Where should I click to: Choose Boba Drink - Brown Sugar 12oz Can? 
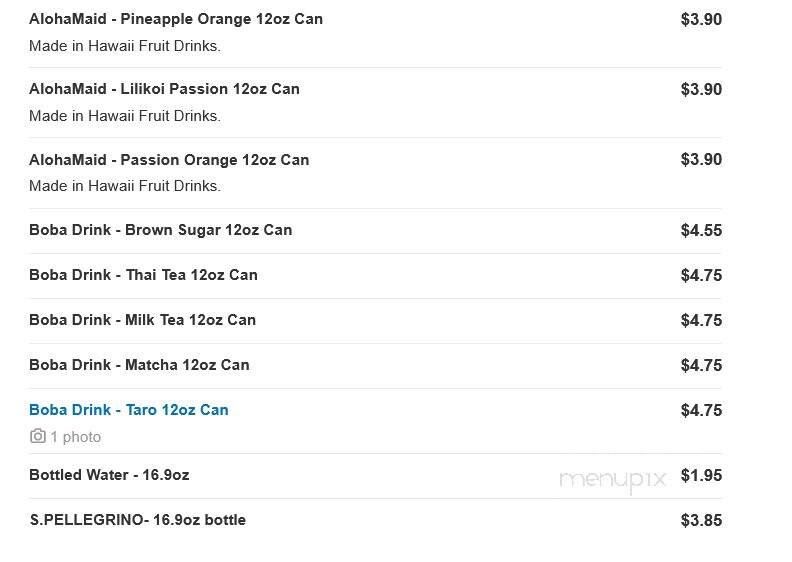[160, 230]
